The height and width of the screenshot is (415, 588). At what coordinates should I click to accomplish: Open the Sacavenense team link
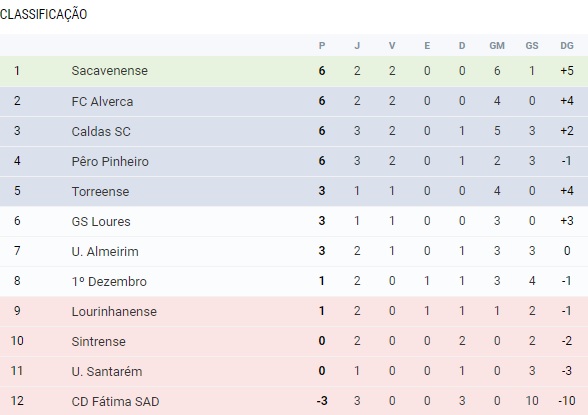(110, 71)
